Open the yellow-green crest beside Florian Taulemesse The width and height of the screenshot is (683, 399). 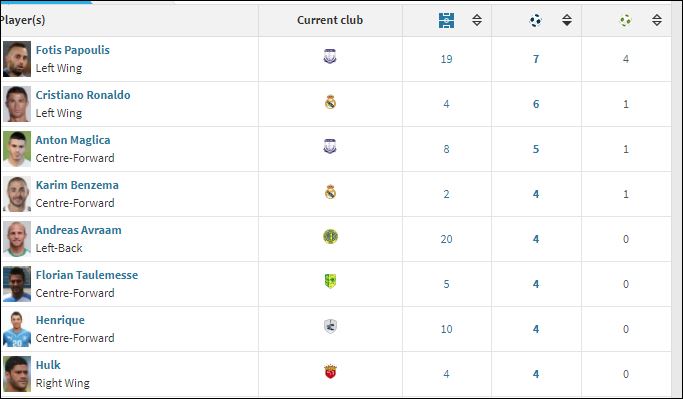pos(330,281)
